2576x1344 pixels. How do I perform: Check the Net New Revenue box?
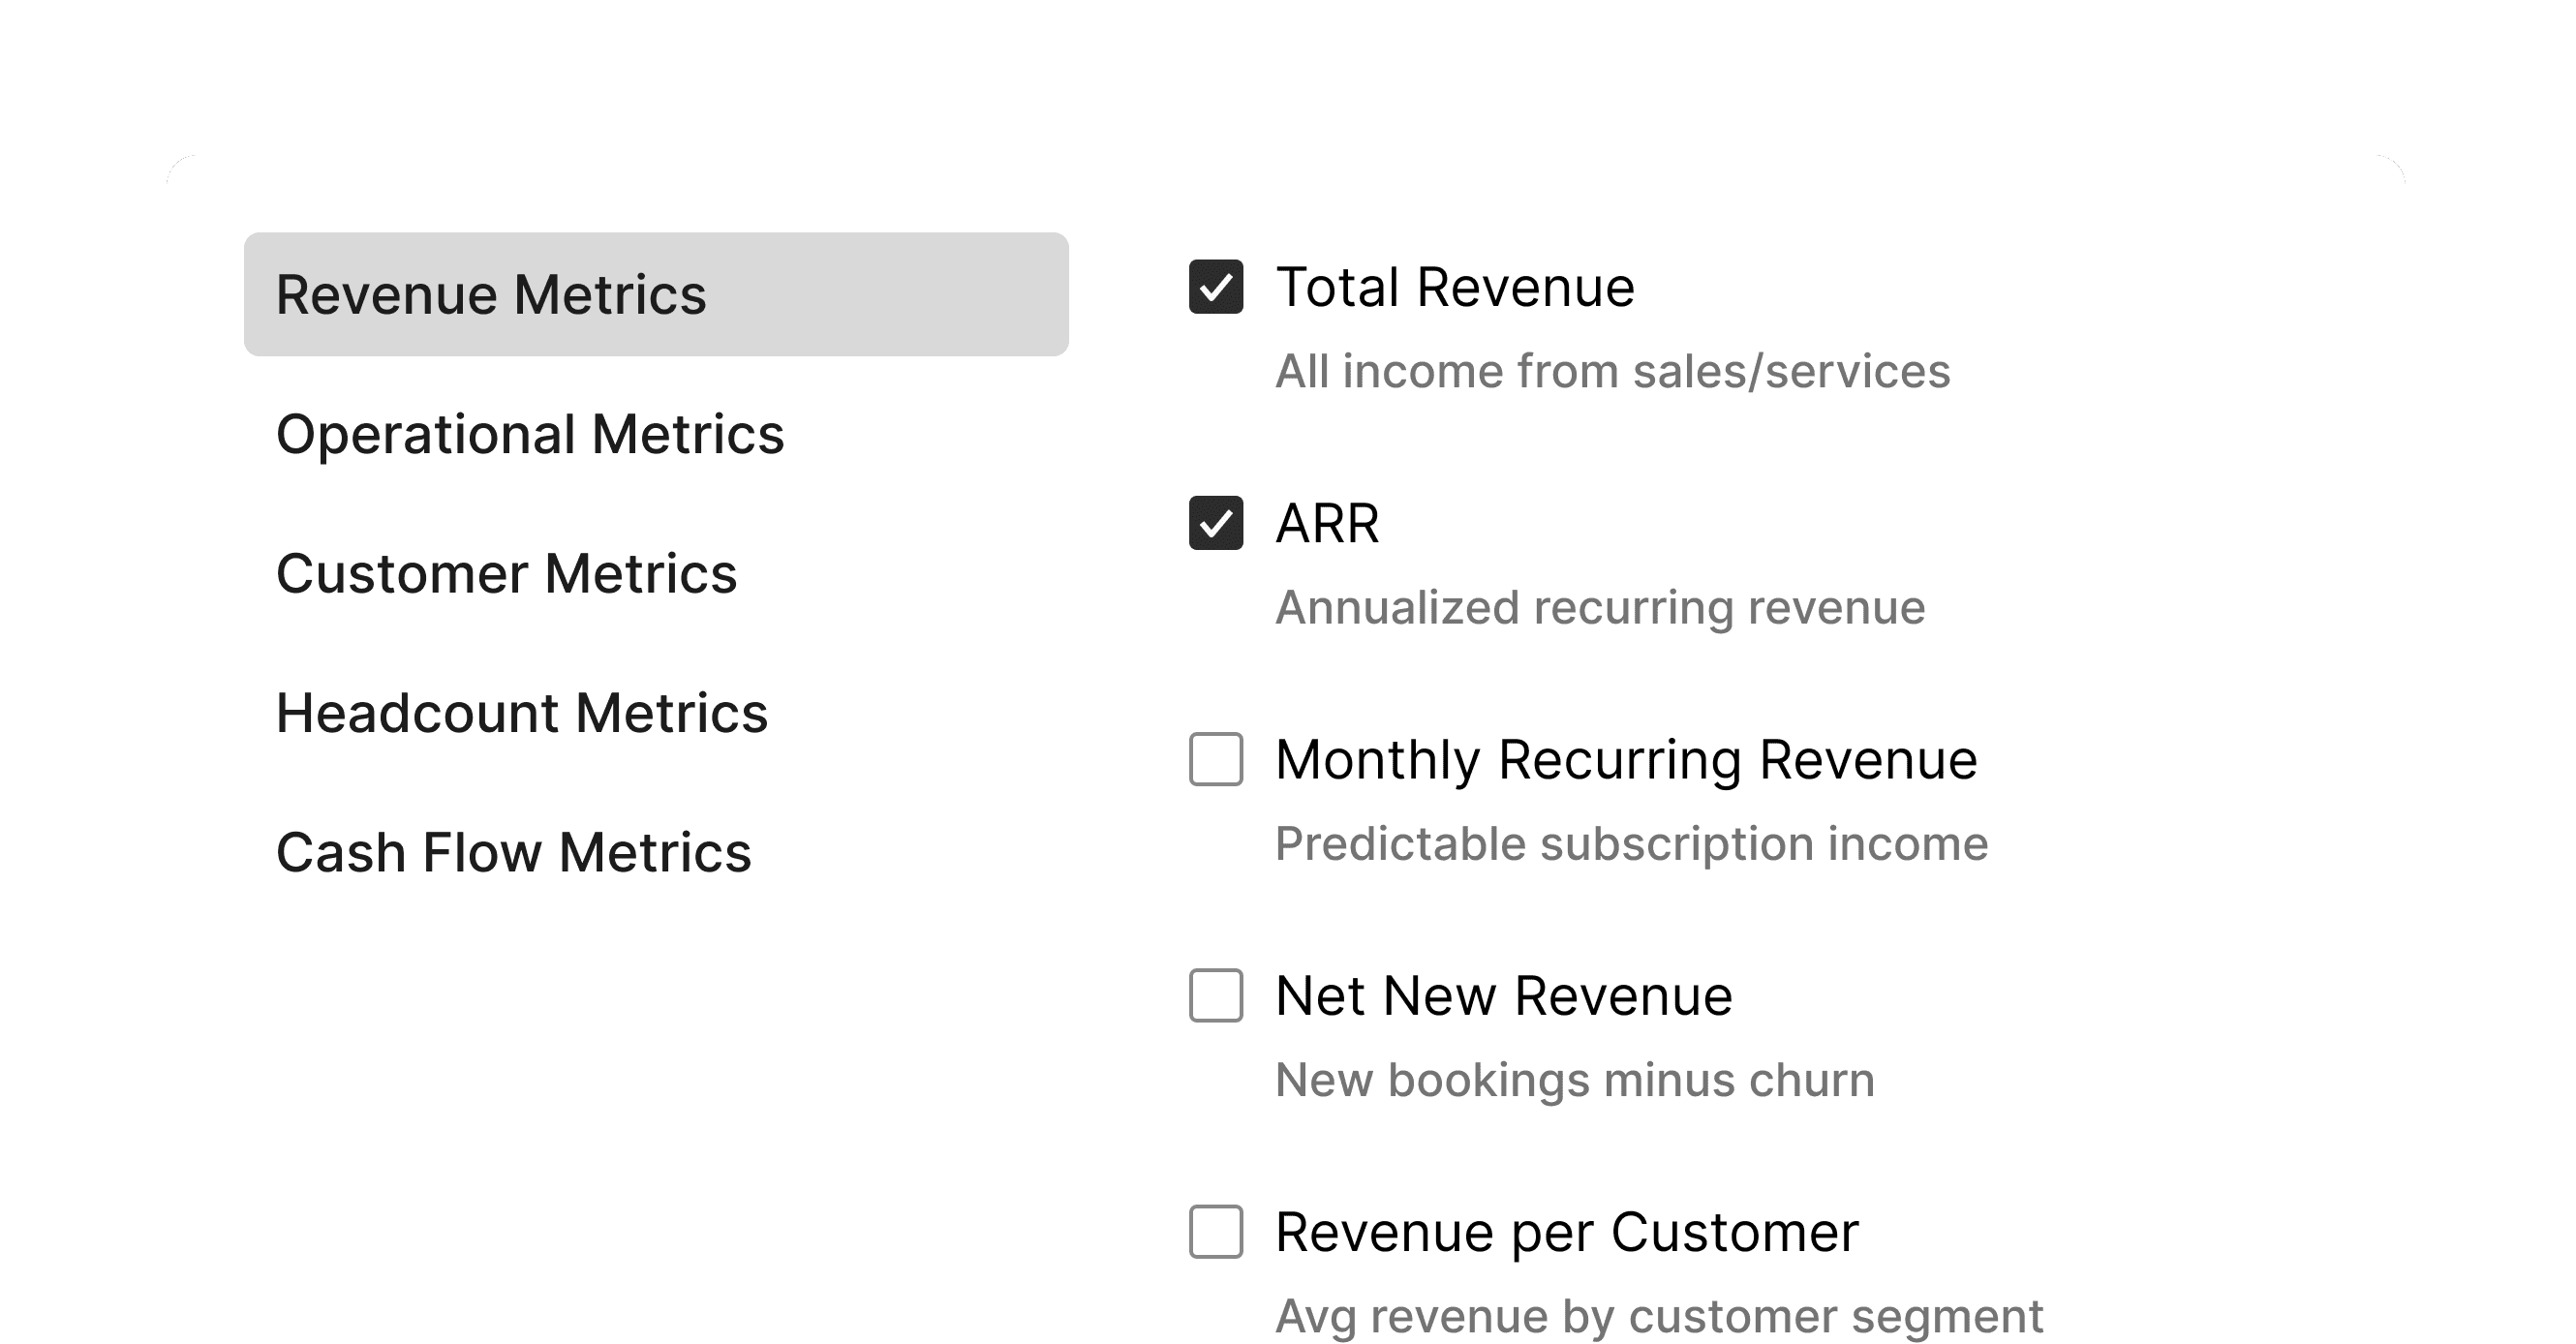1215,995
